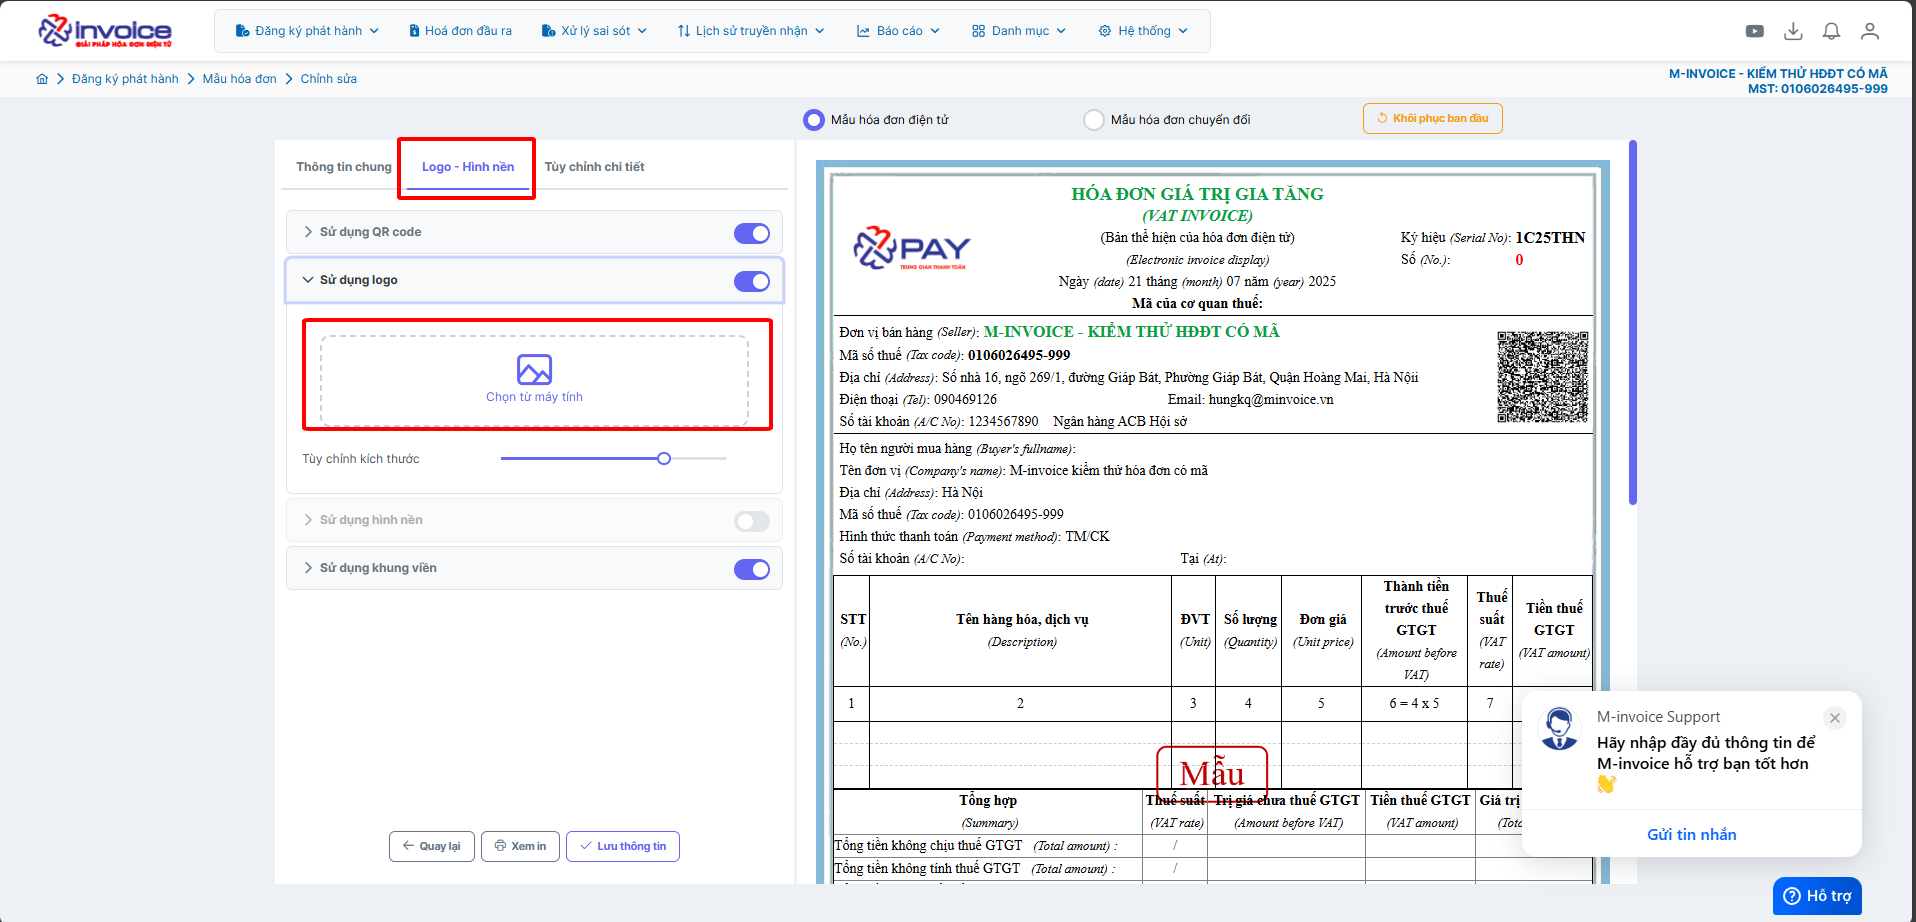
Task: Expand the Sử dụng QR code section
Action: [x=308, y=232]
